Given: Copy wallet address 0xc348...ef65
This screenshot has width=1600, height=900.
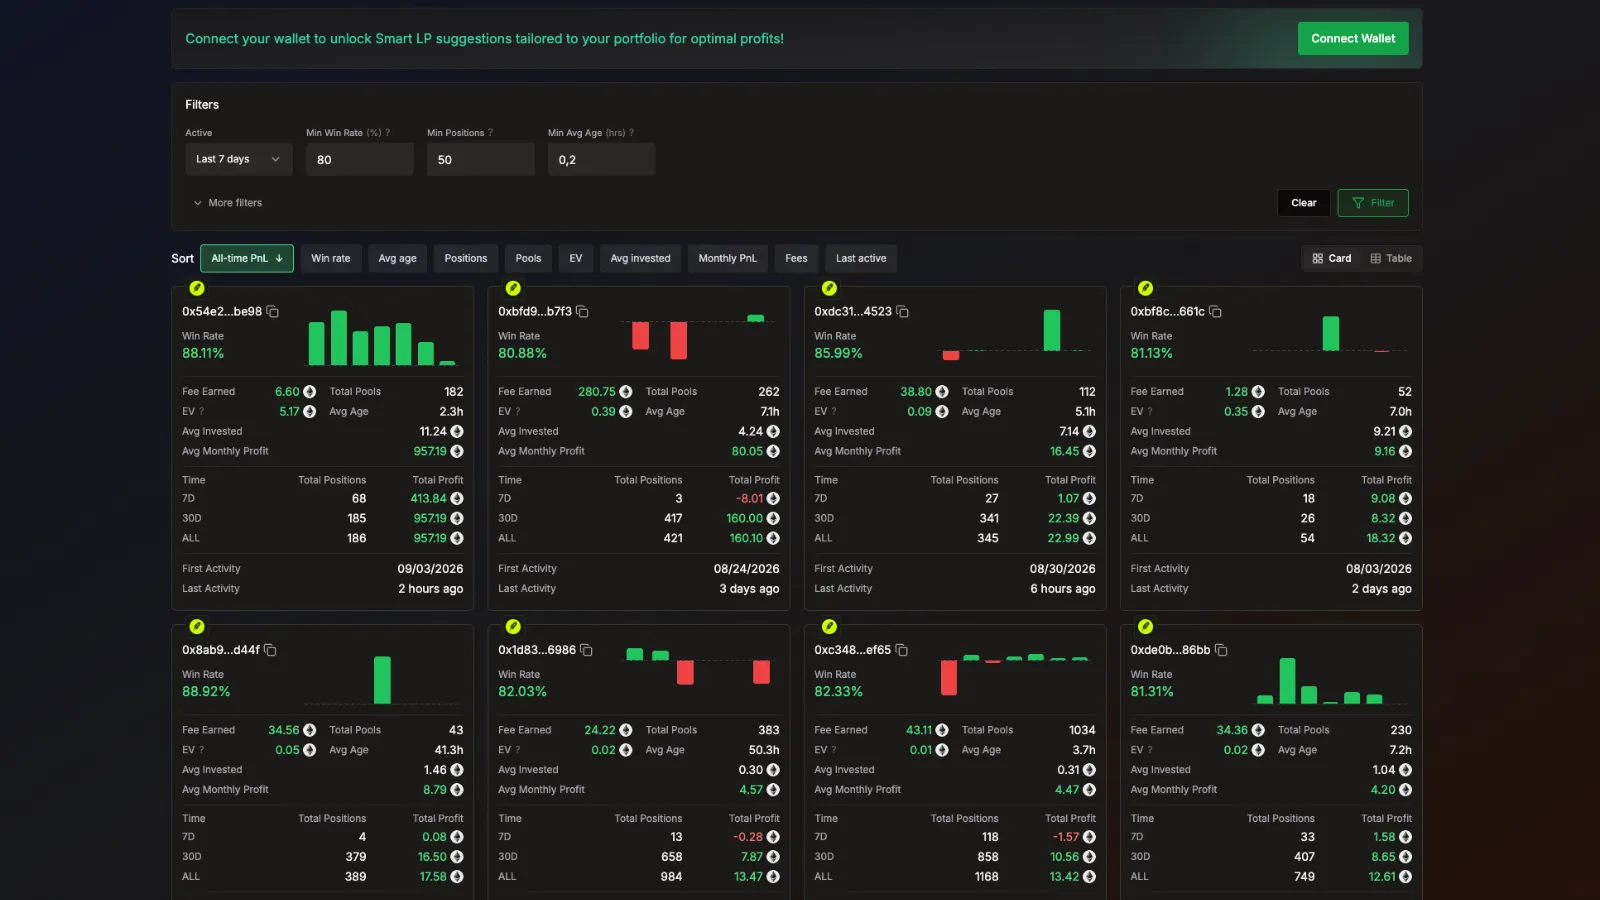Looking at the screenshot, I should pyautogui.click(x=901, y=650).
